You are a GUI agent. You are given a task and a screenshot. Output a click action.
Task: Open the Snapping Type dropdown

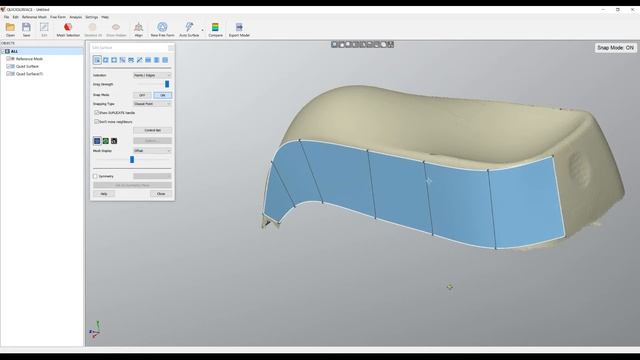tap(152, 104)
